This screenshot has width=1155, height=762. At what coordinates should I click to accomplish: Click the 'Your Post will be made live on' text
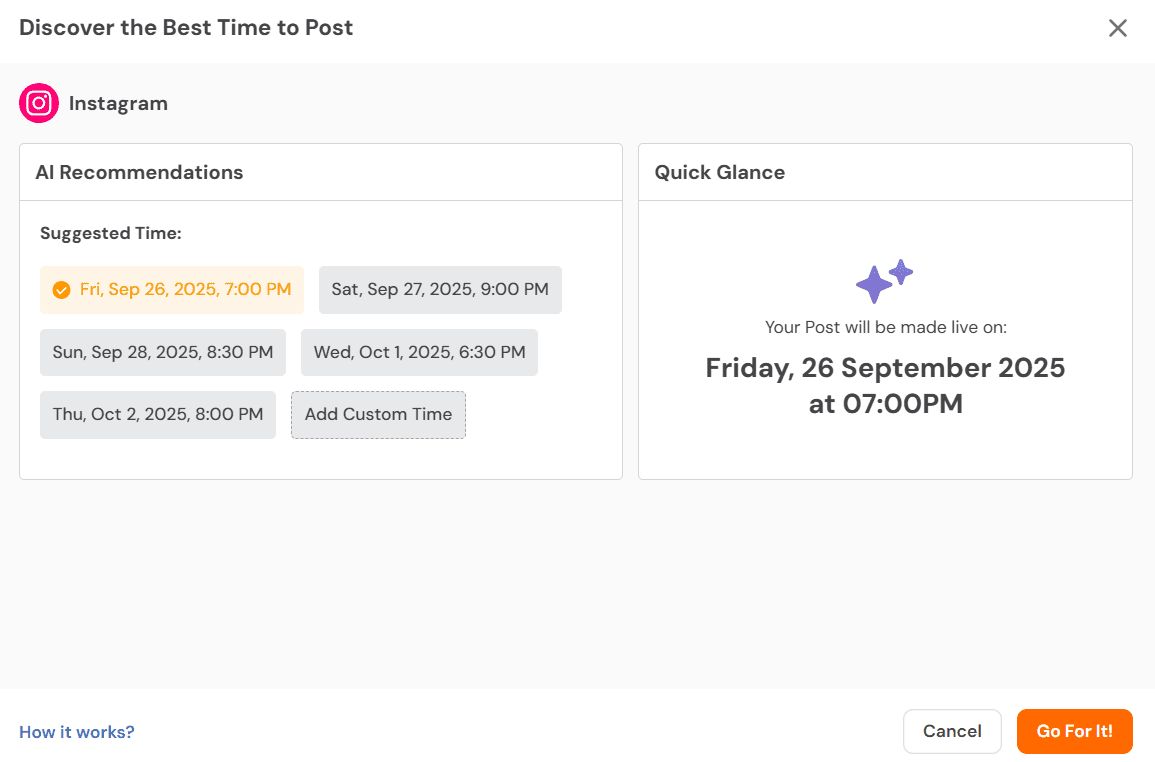pos(884,327)
